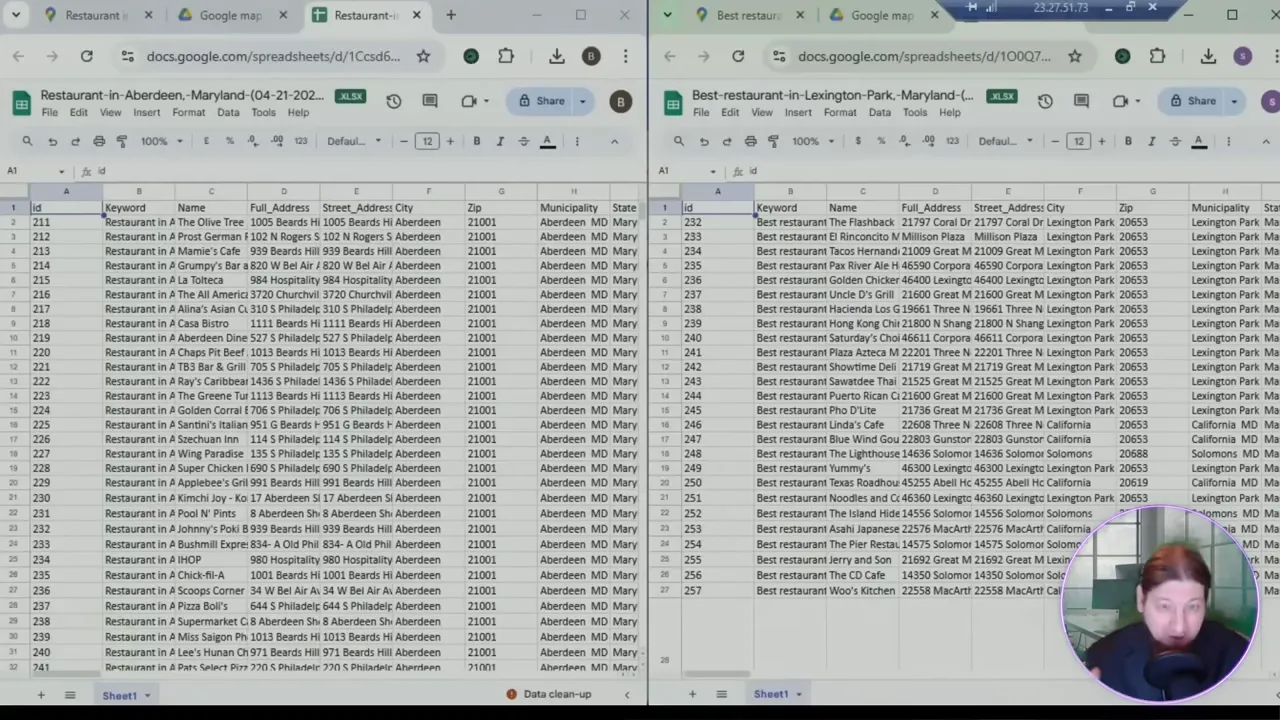Open comments icon in Aberdeen spreadsheet
This screenshot has width=1280, height=720.
[x=430, y=101]
